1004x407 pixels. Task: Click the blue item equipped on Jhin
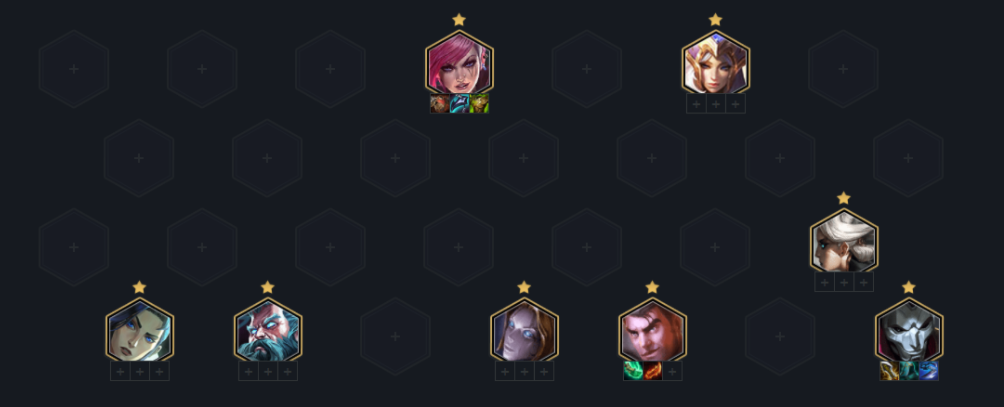coord(928,371)
